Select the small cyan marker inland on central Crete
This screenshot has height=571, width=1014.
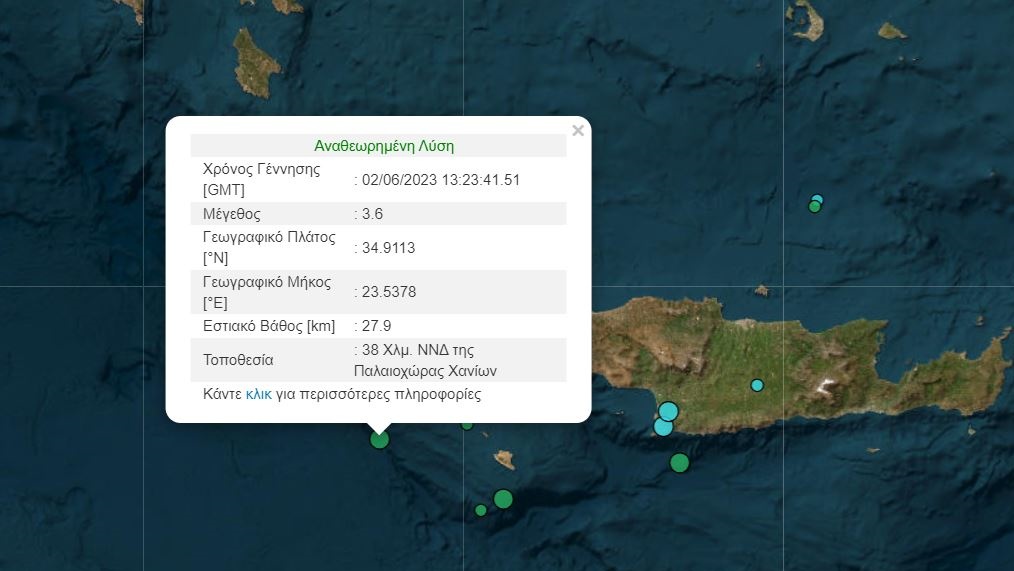click(x=757, y=385)
